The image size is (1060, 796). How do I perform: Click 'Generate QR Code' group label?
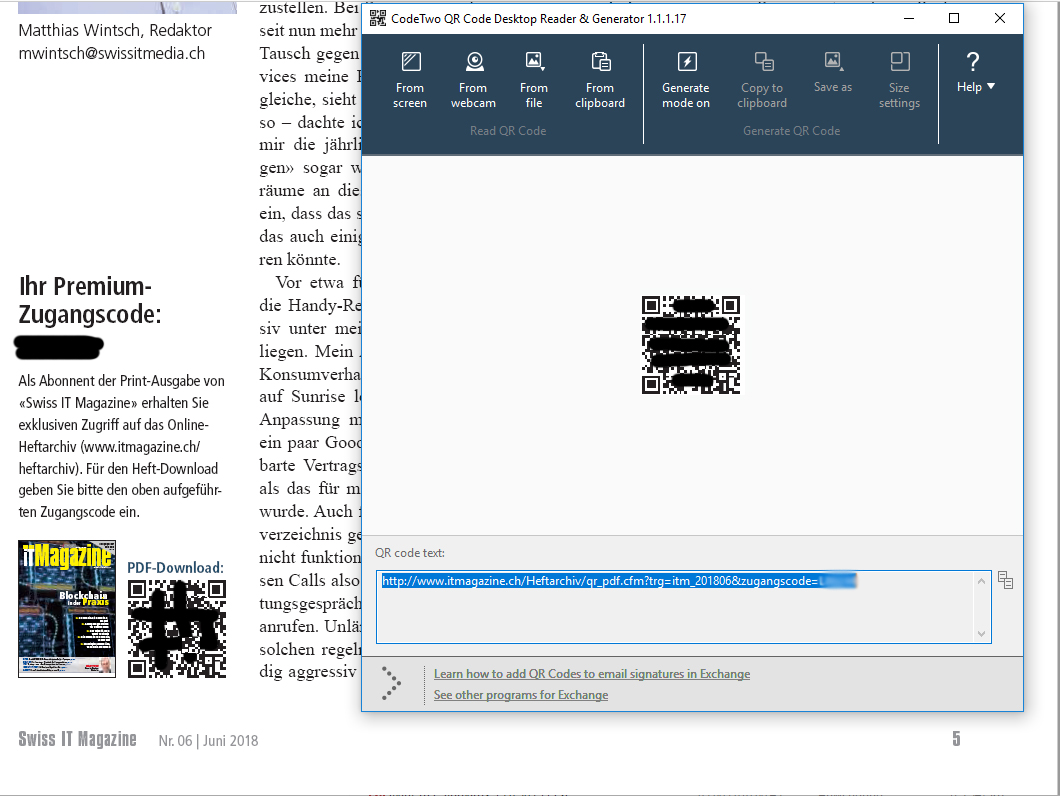[x=792, y=131]
